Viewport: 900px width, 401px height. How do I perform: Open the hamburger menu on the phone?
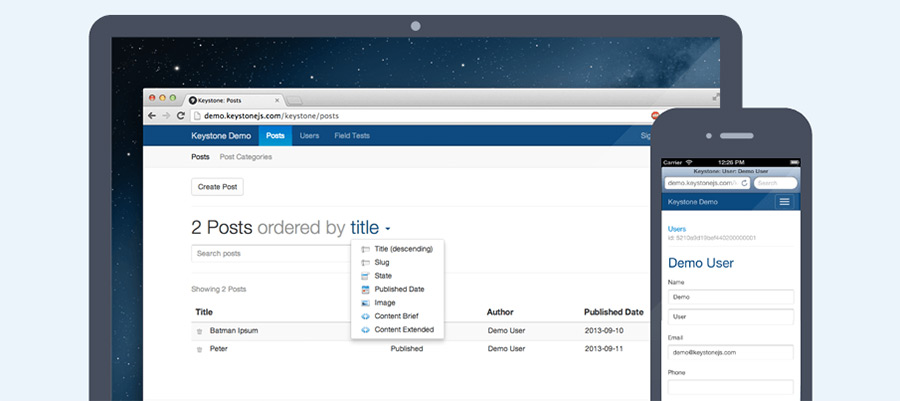pos(785,202)
